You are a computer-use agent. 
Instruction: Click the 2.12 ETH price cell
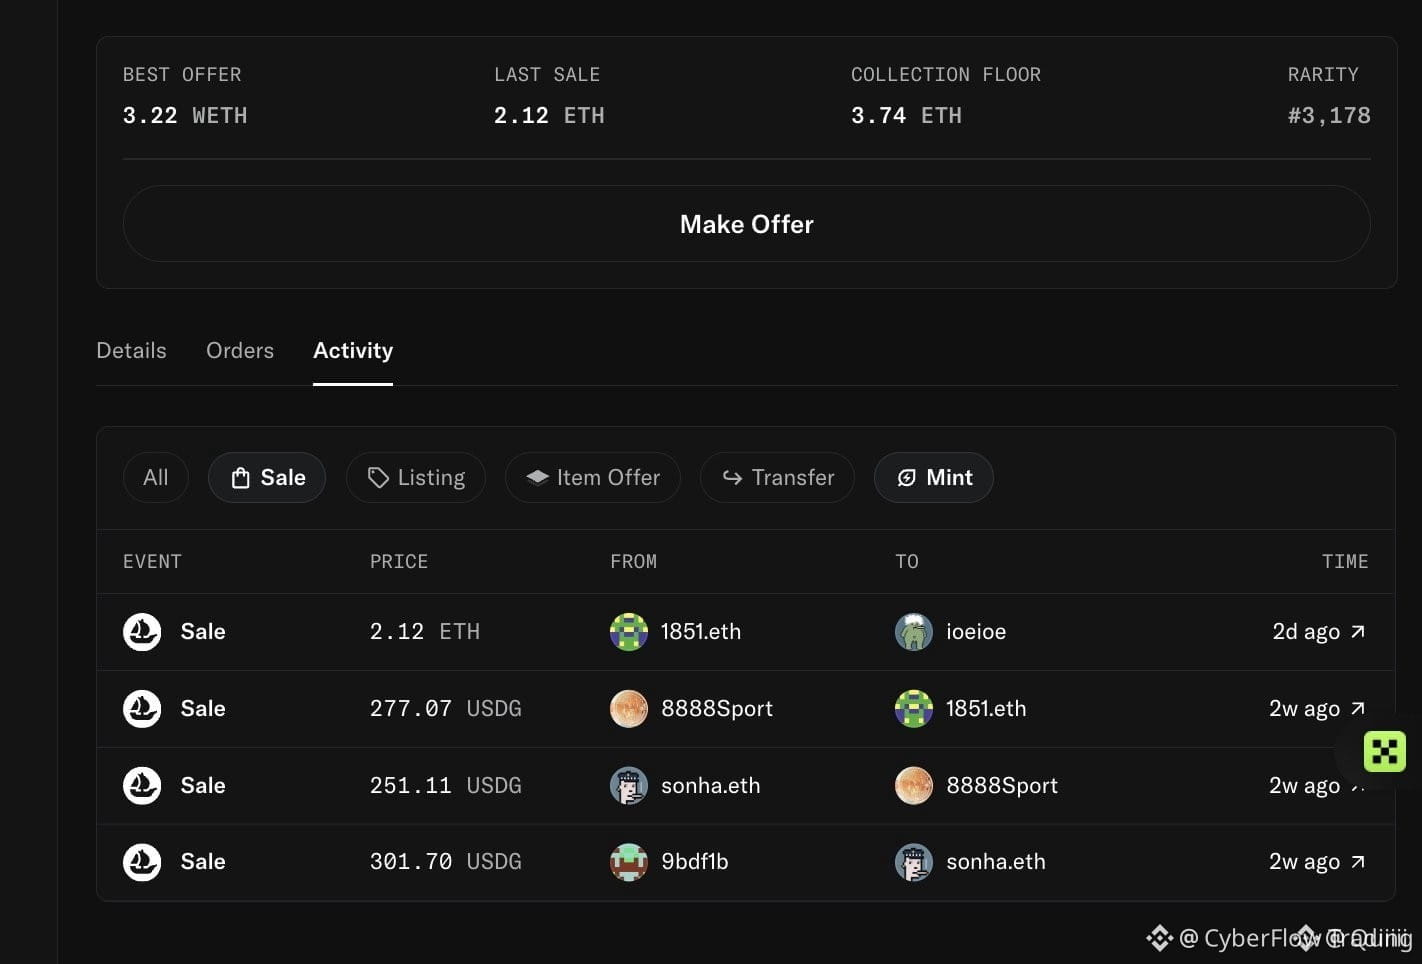tap(425, 632)
